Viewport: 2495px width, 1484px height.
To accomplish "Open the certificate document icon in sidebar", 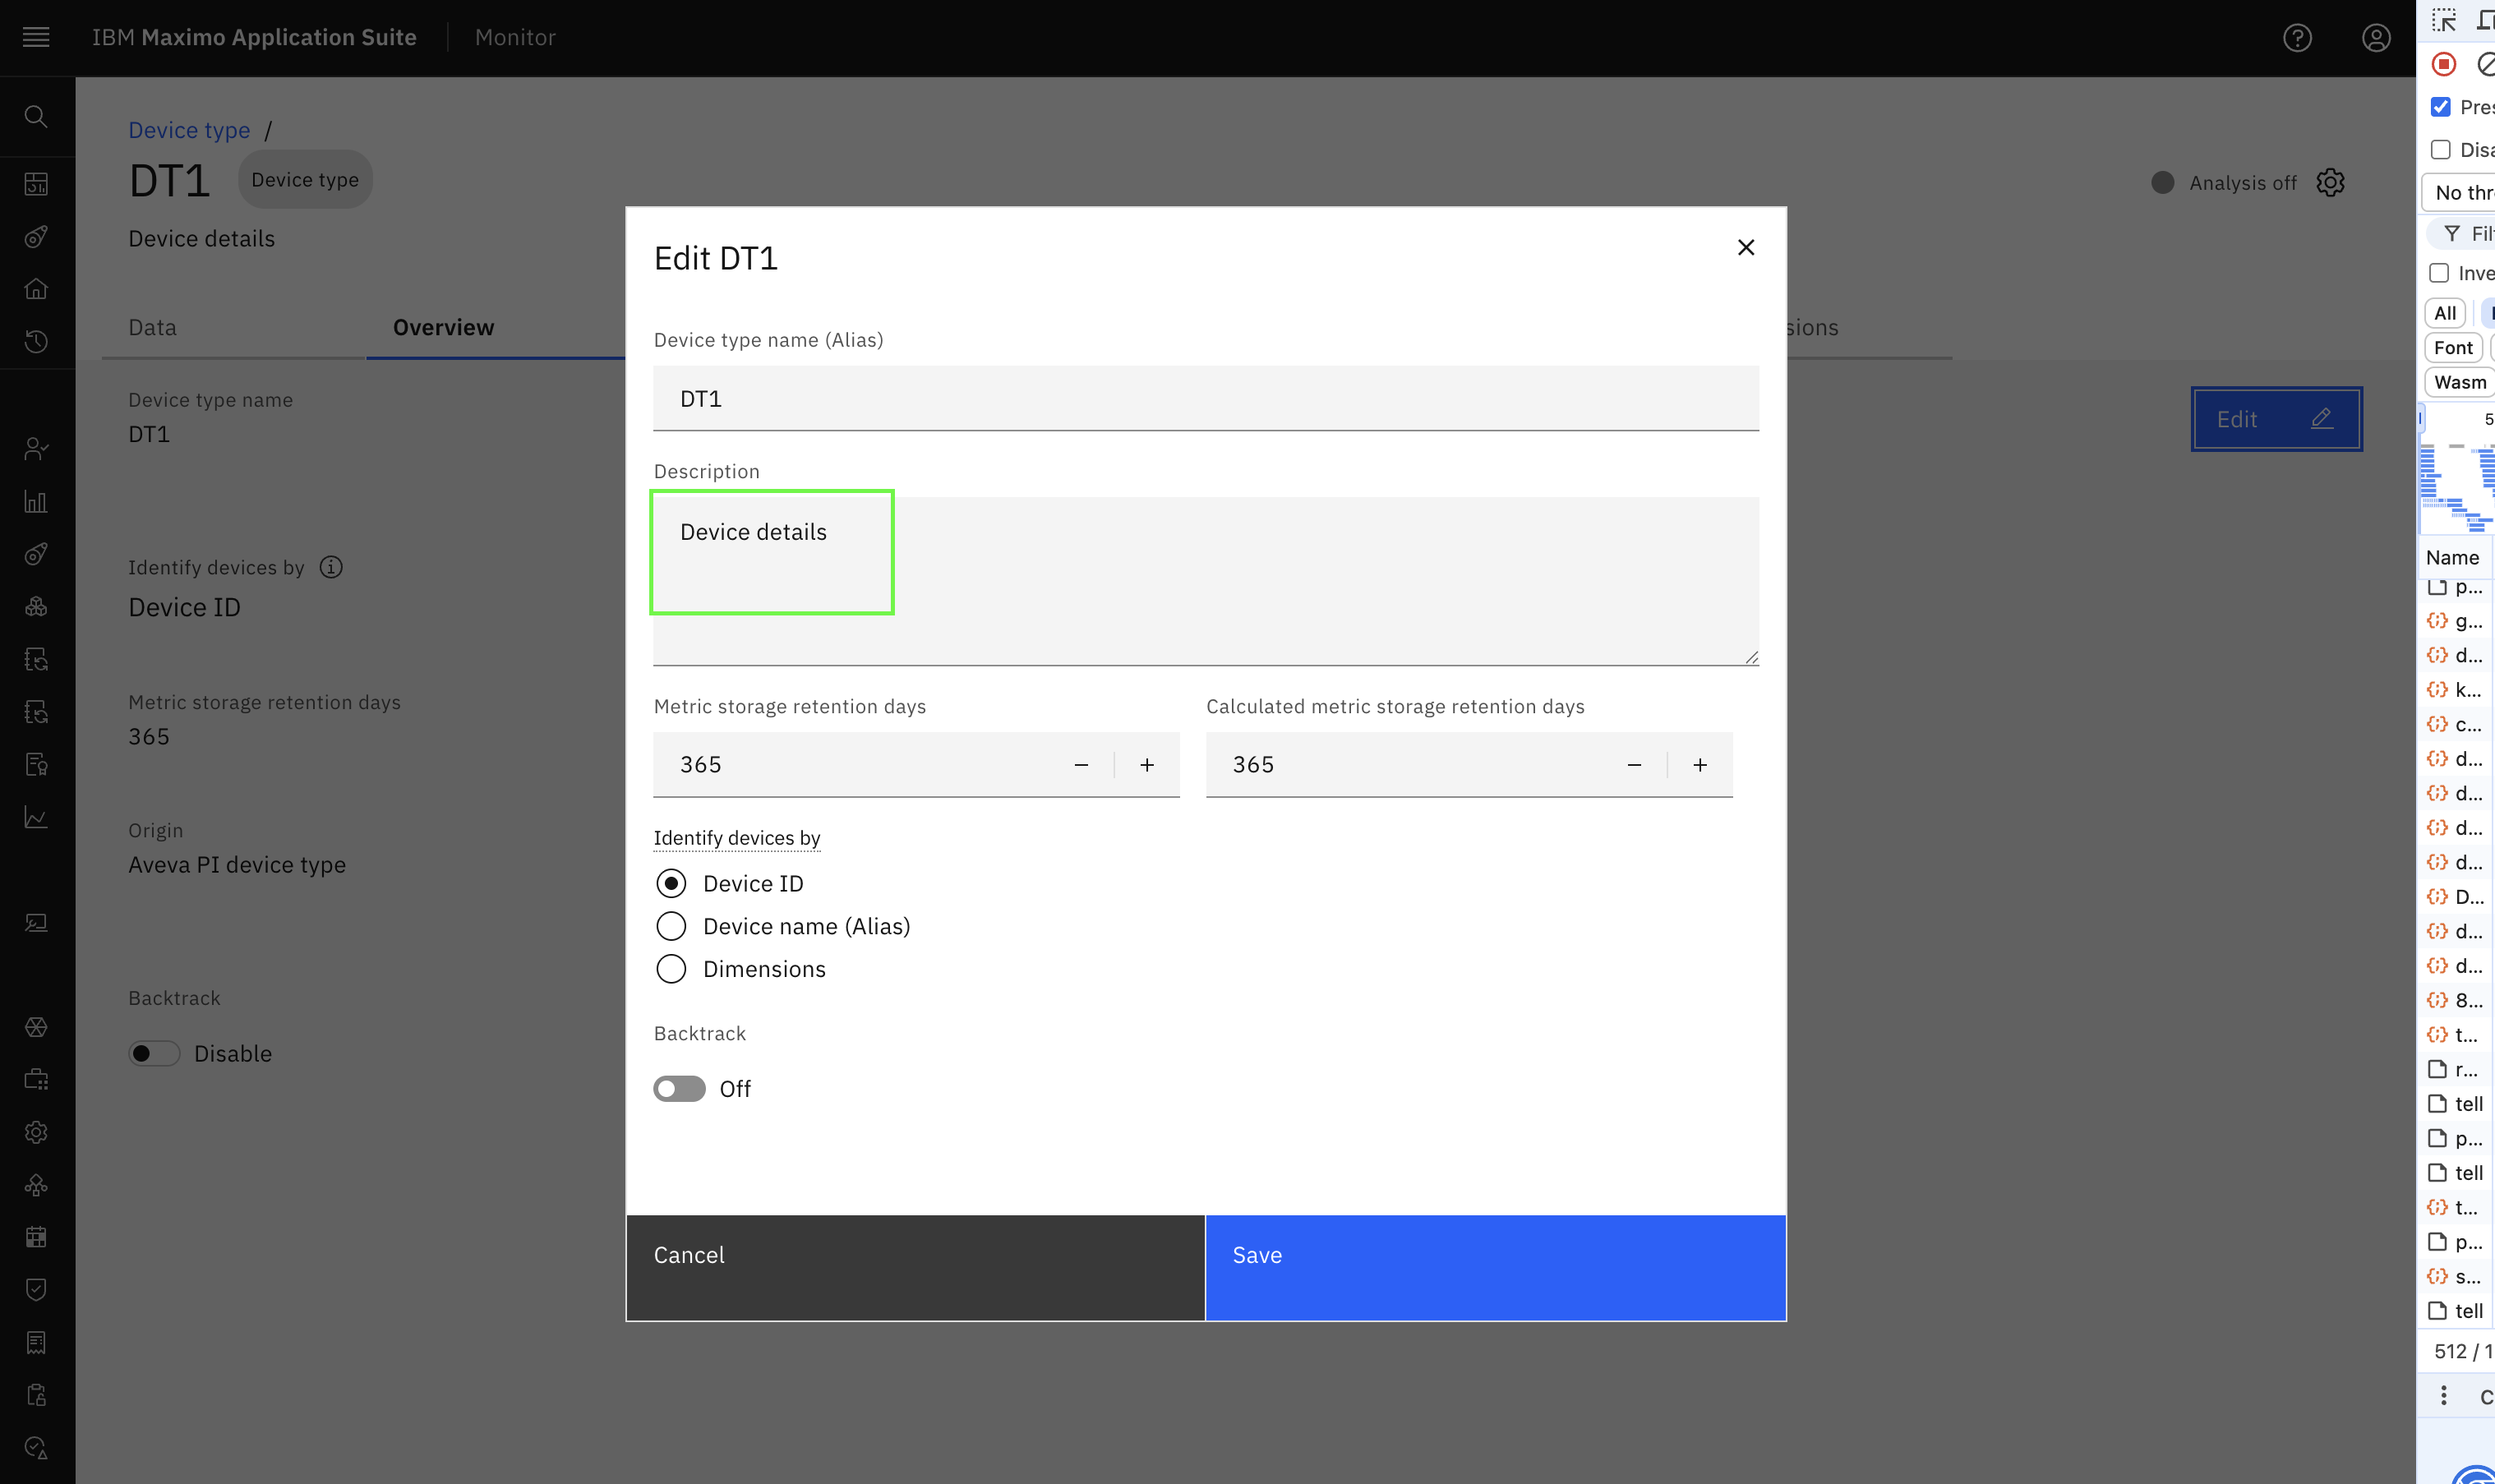I will point(36,765).
